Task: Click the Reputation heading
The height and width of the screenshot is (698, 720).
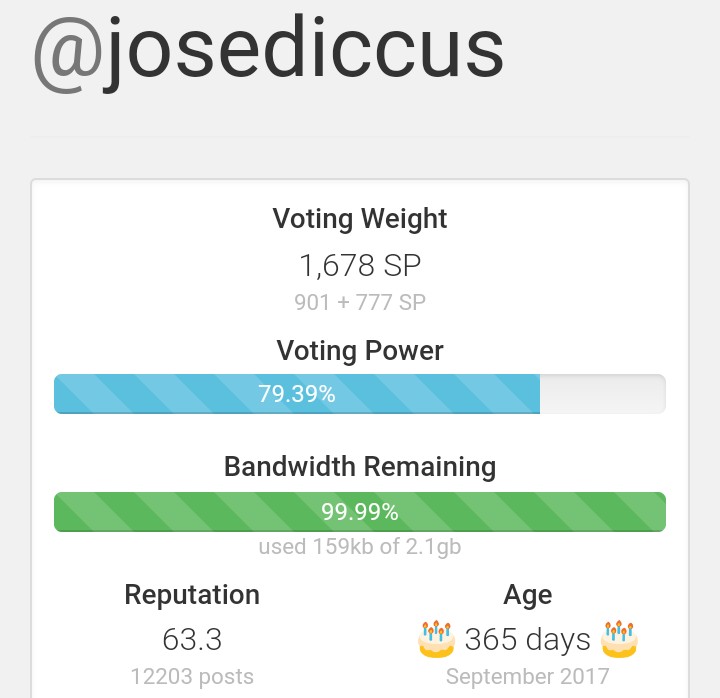Action: [192, 595]
